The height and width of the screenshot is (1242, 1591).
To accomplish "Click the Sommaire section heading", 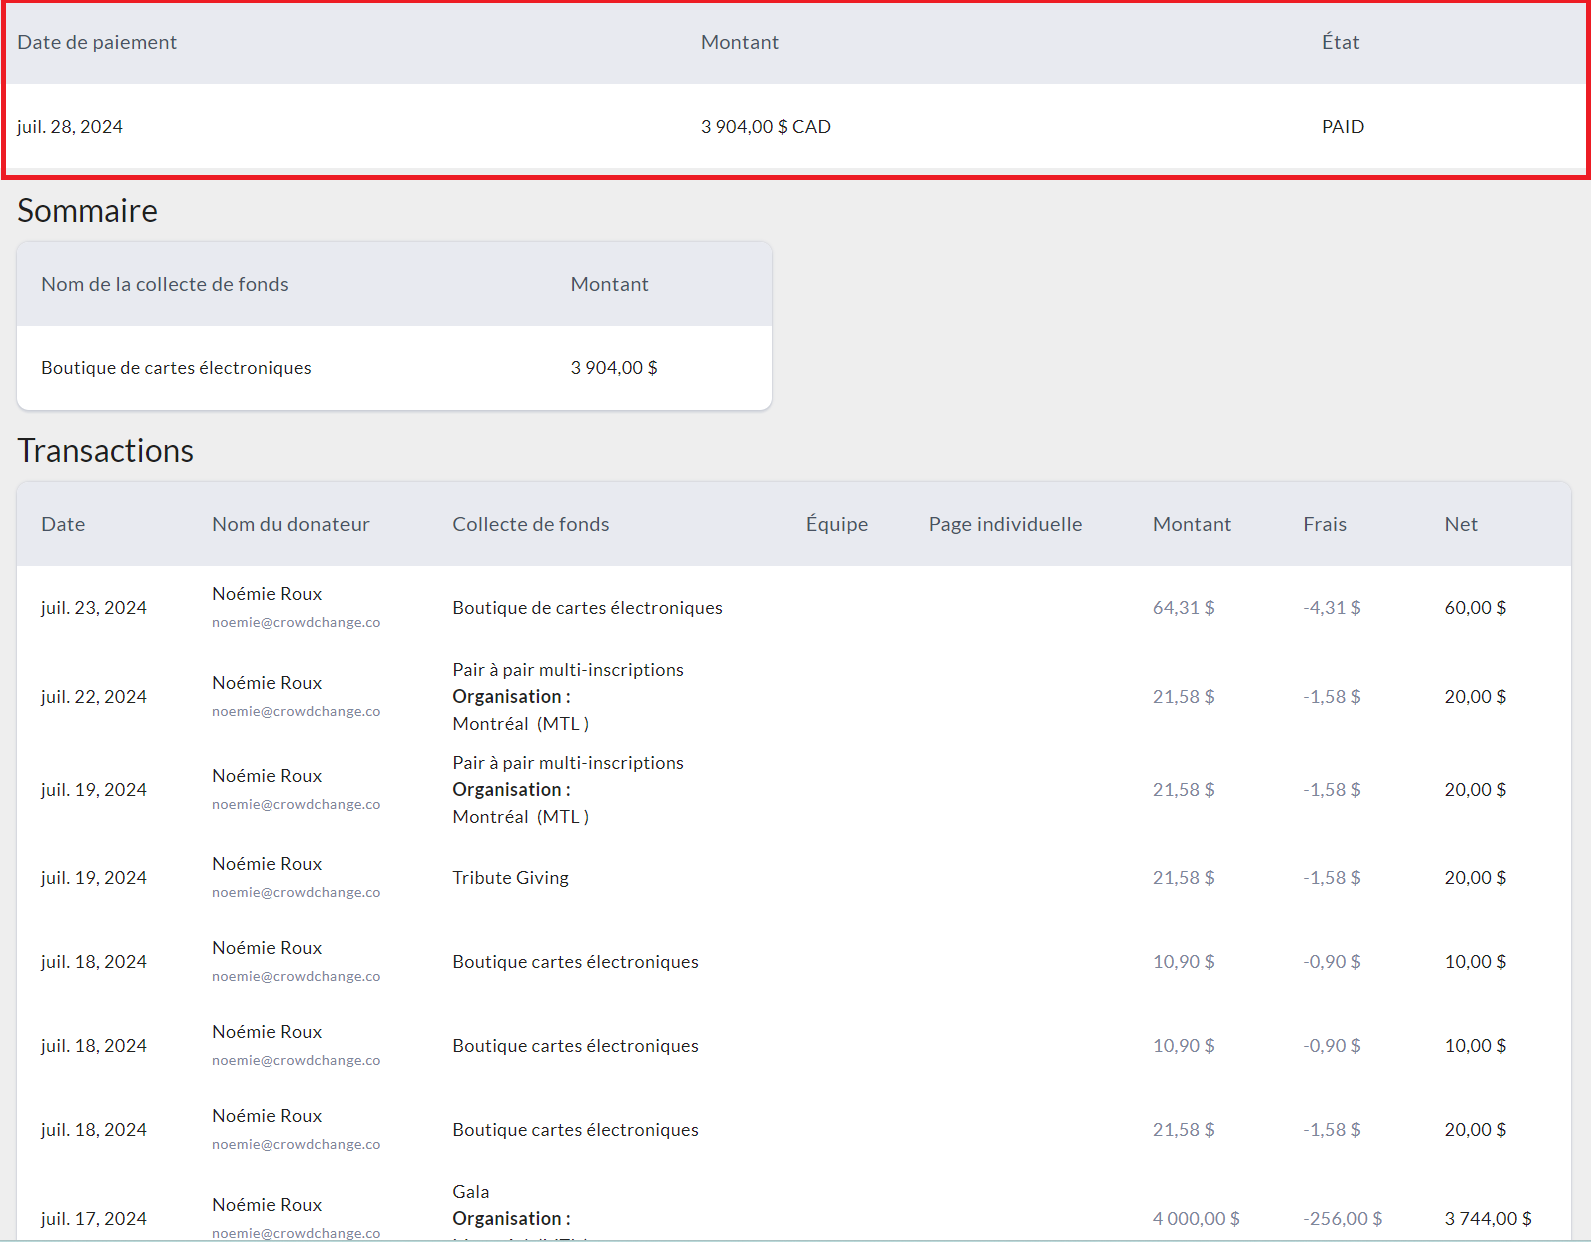I will point(87,211).
